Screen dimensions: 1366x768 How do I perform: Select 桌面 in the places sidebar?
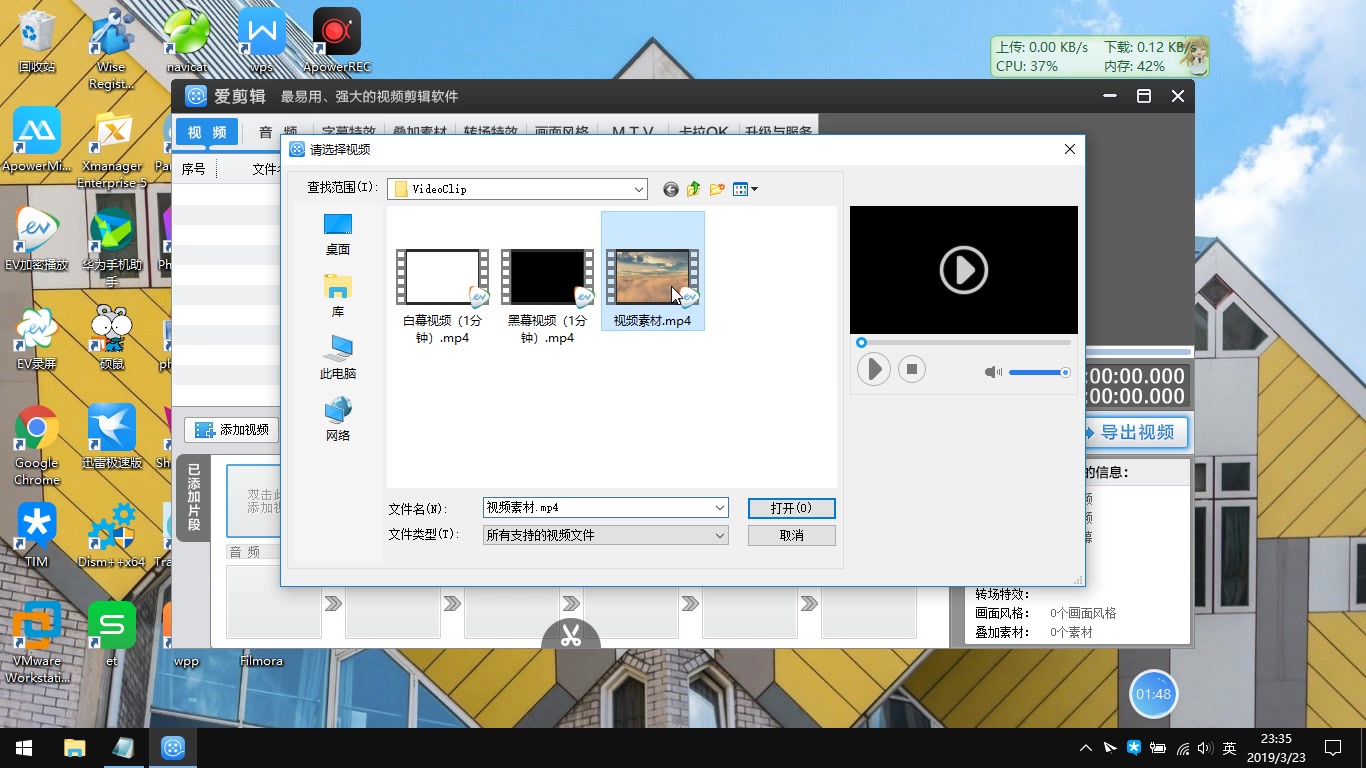[x=338, y=235]
